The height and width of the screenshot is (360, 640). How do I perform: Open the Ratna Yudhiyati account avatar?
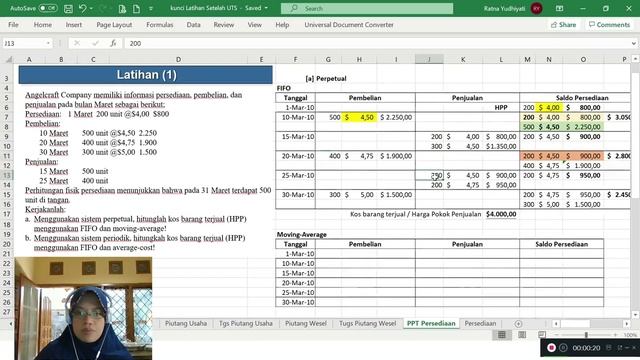coord(536,8)
